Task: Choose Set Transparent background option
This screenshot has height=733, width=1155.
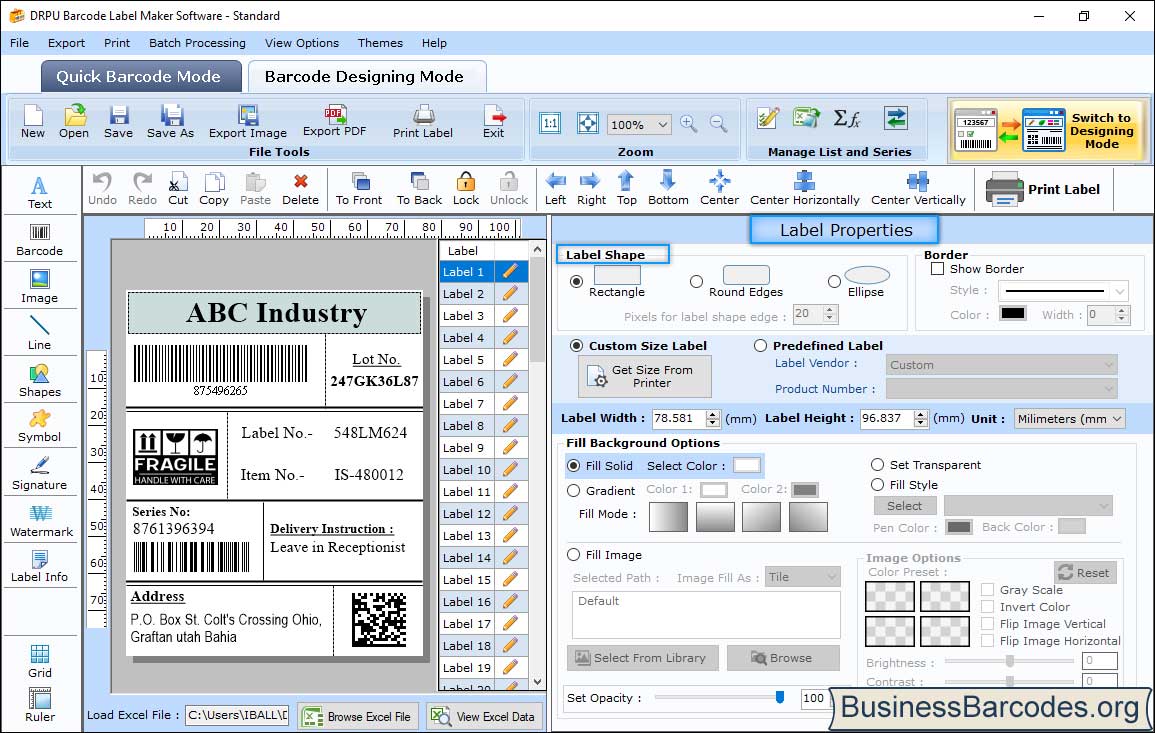Action: pyautogui.click(x=877, y=465)
